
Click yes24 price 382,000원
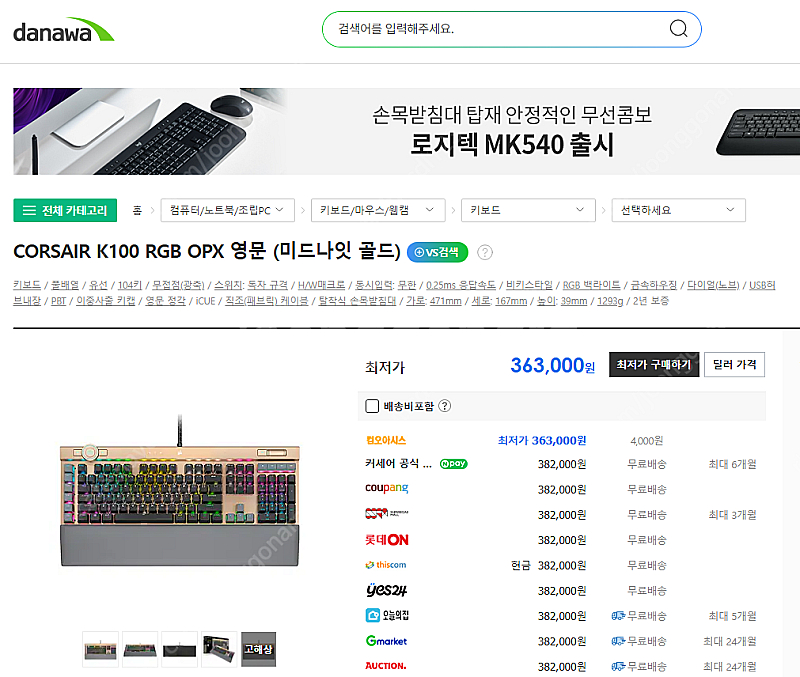[562, 591]
